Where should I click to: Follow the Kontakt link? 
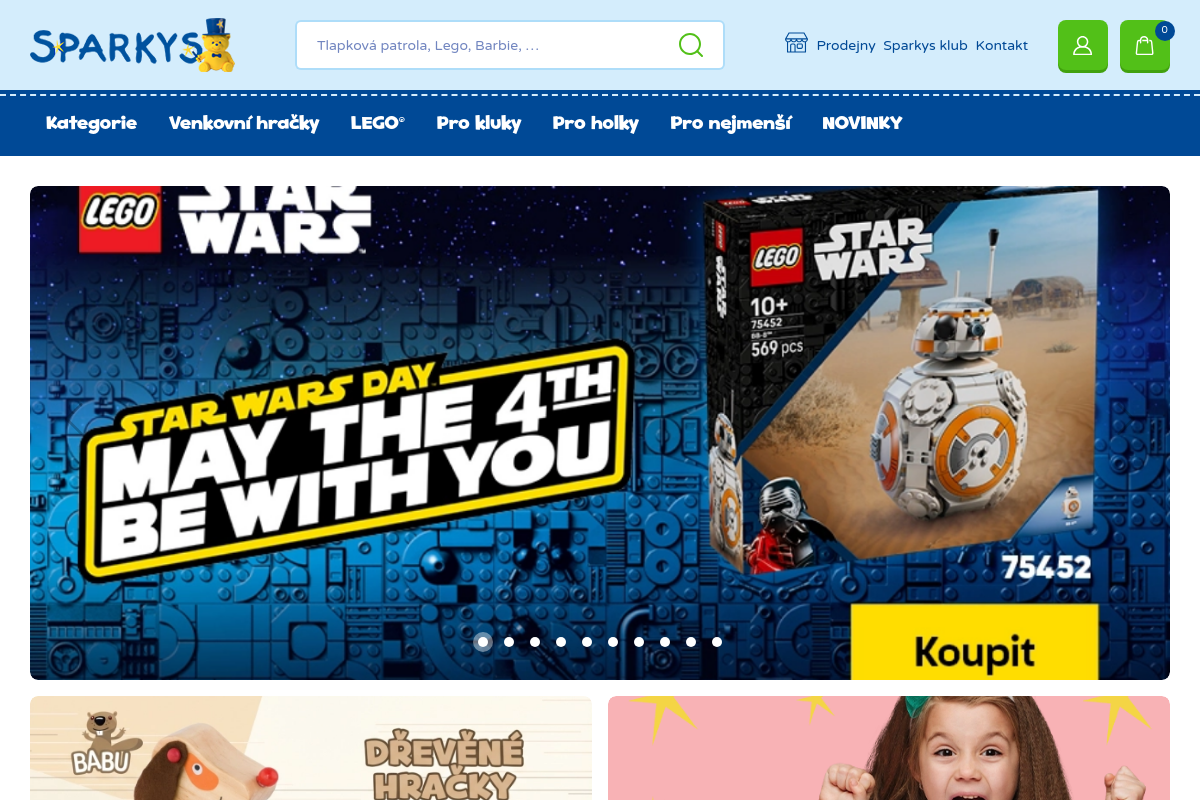pos(1002,45)
